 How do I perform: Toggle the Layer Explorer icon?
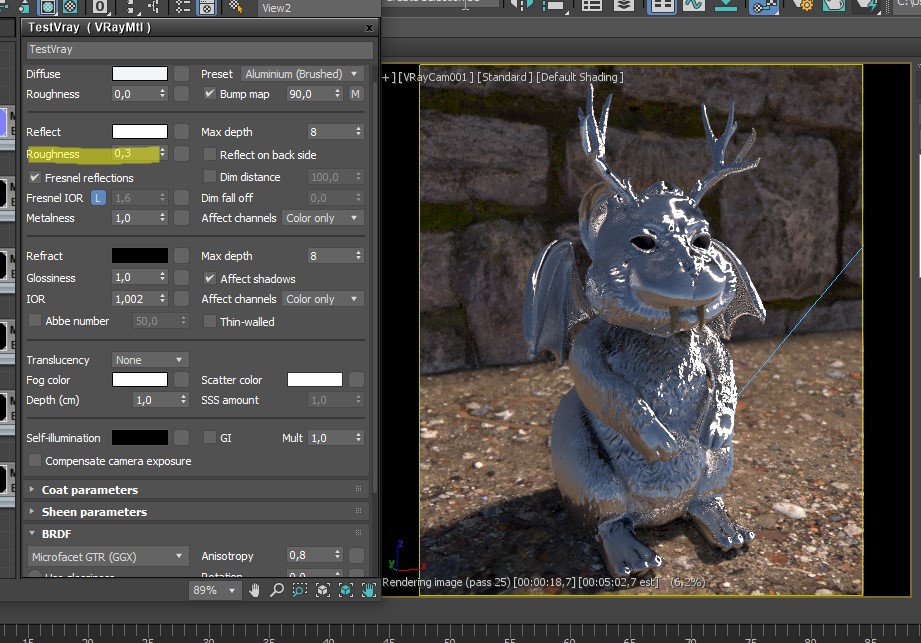623,6
